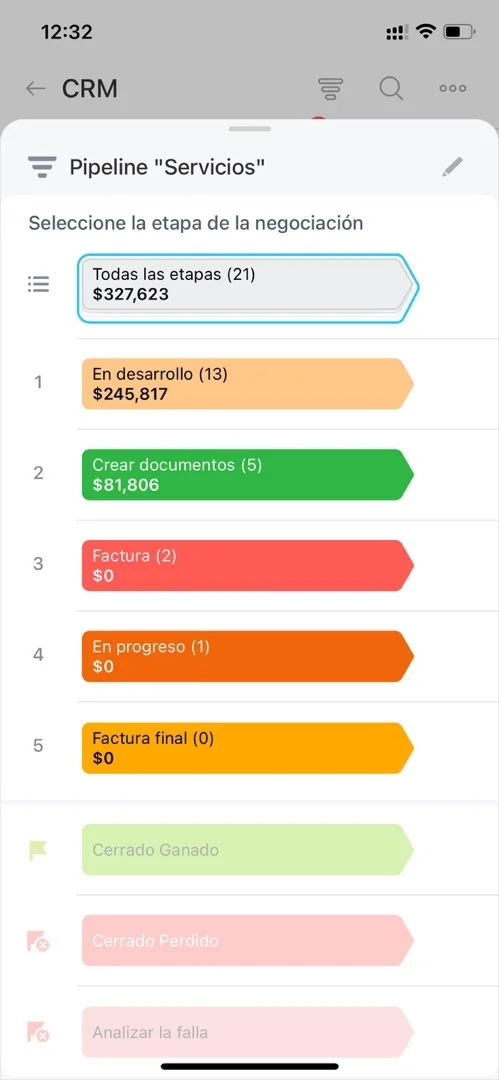499x1080 pixels.
Task: Open the three-dot more options menu
Action: tap(453, 88)
